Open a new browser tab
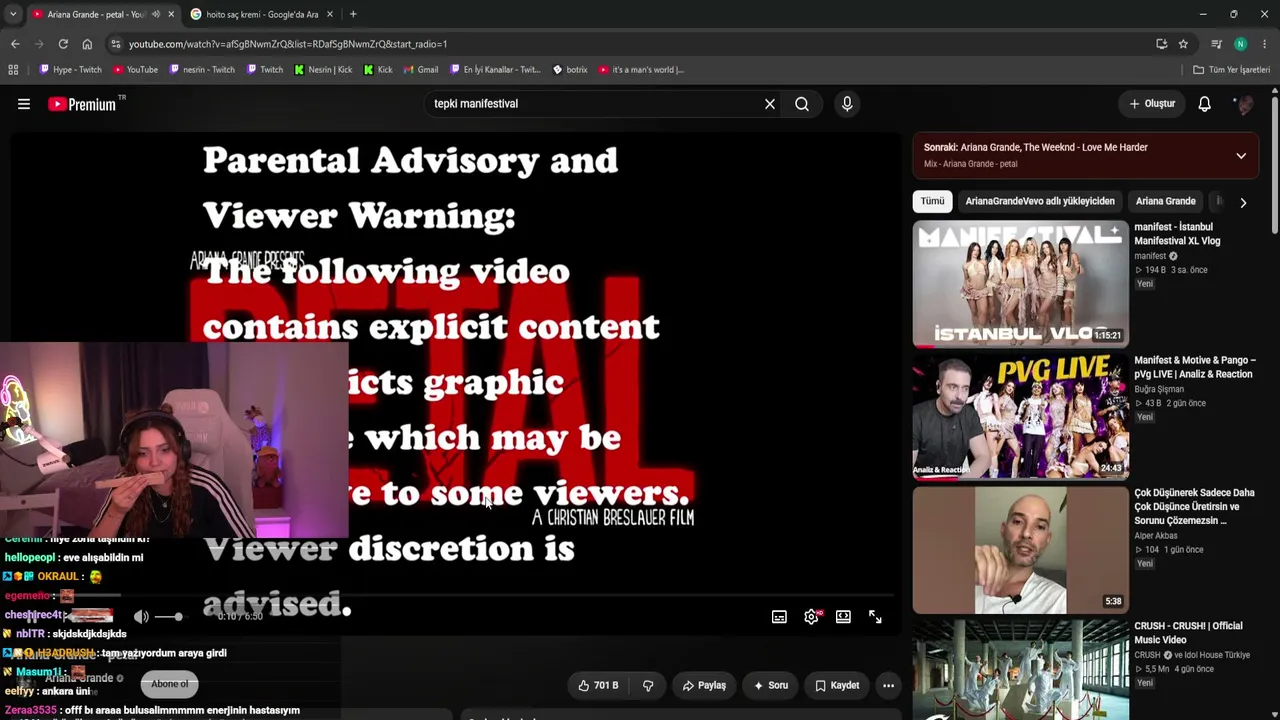Screen dimensions: 1280x720 [x=353, y=14]
